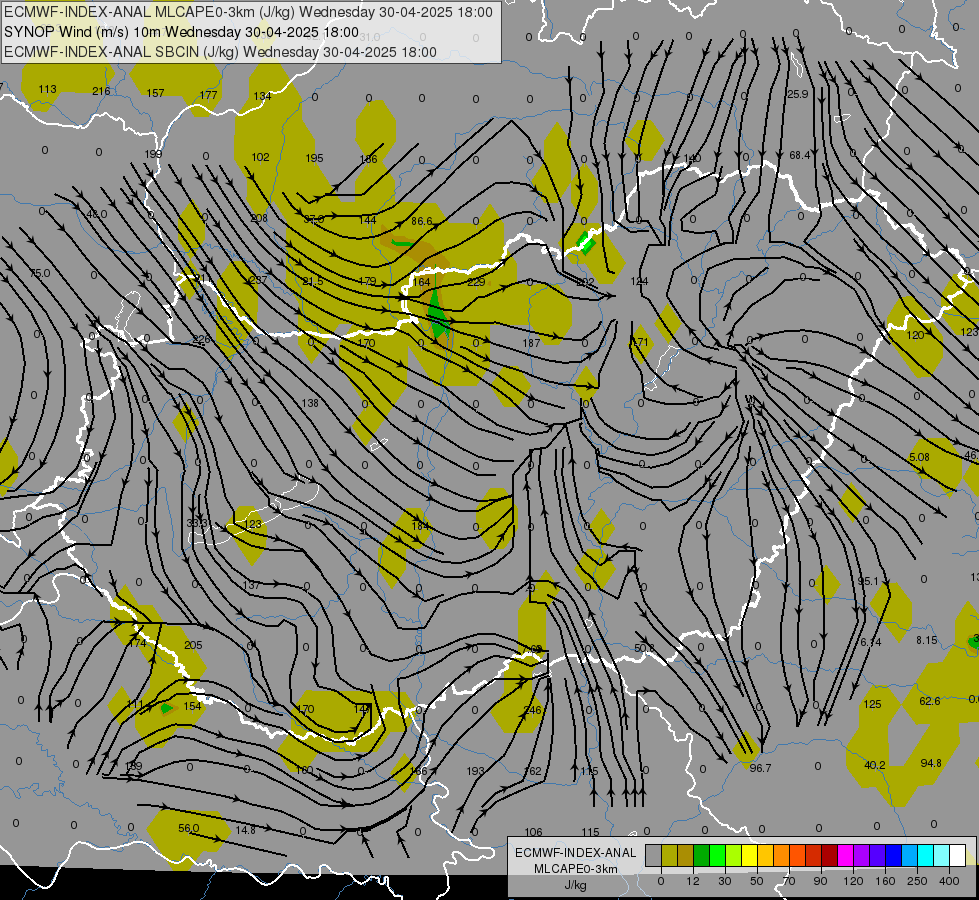Click the legend tick label '30'
The image size is (979, 900).
pyautogui.click(x=724, y=881)
